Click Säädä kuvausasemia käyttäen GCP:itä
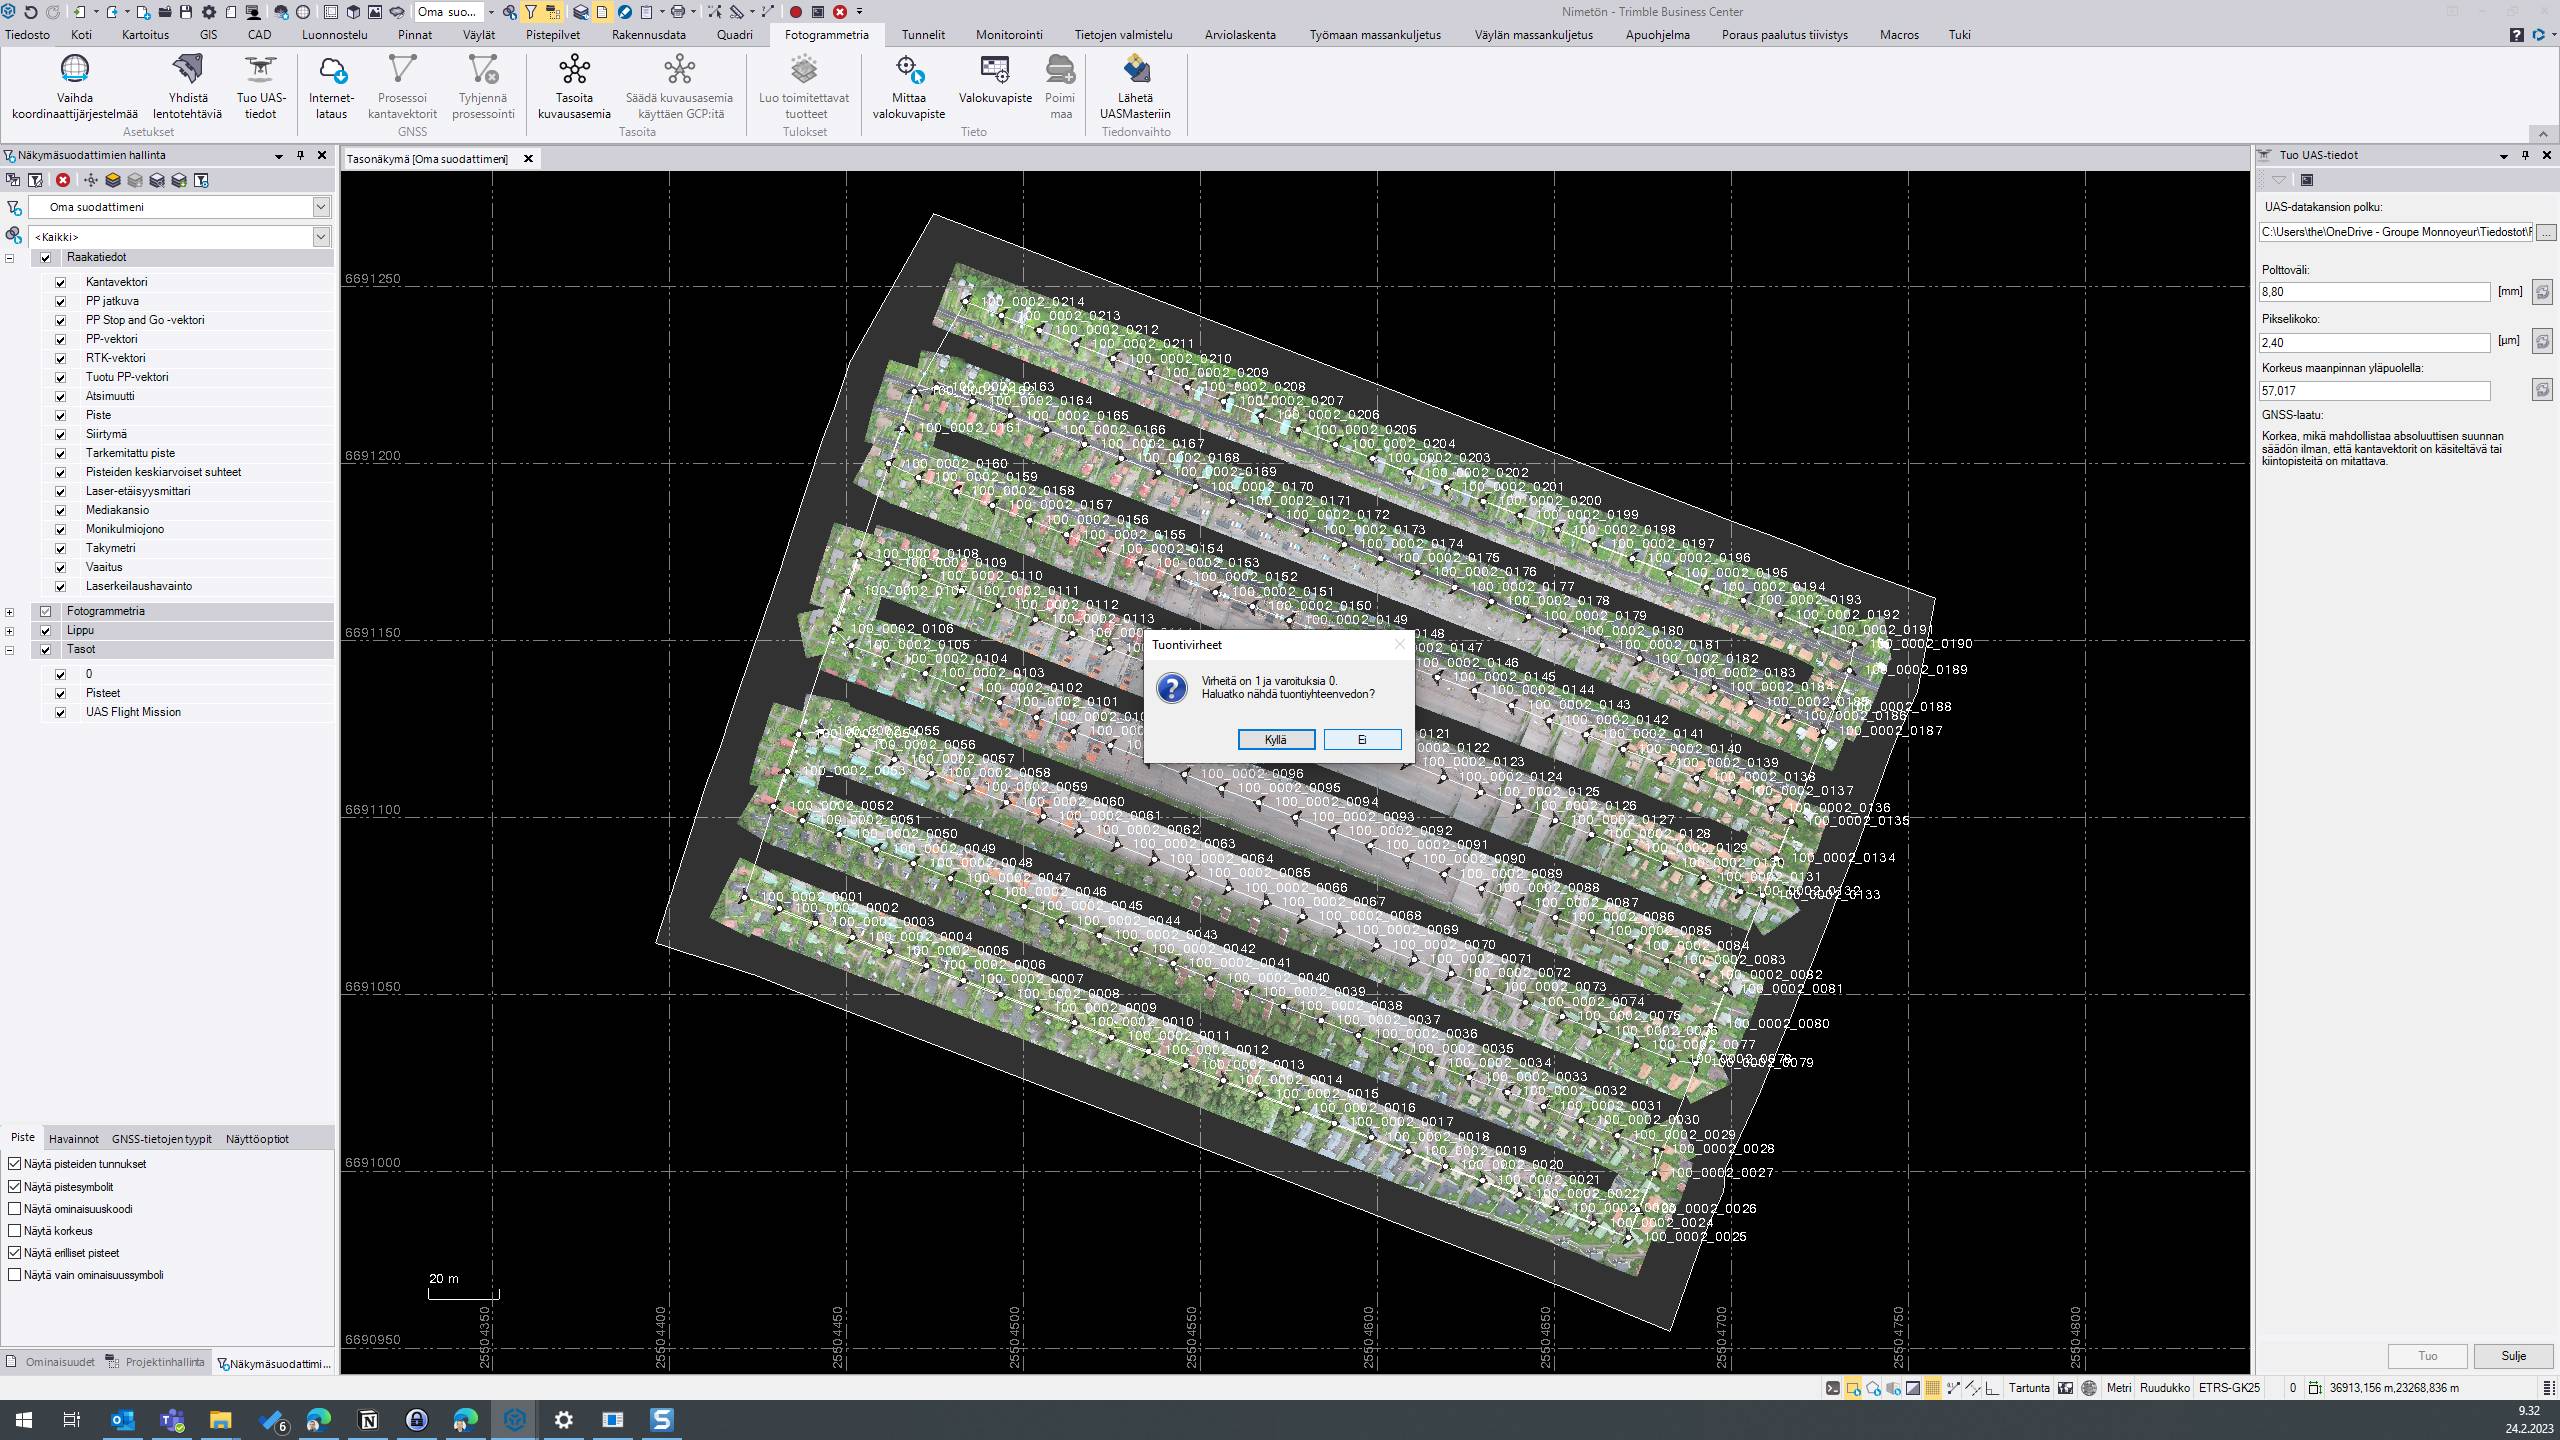 click(x=679, y=87)
